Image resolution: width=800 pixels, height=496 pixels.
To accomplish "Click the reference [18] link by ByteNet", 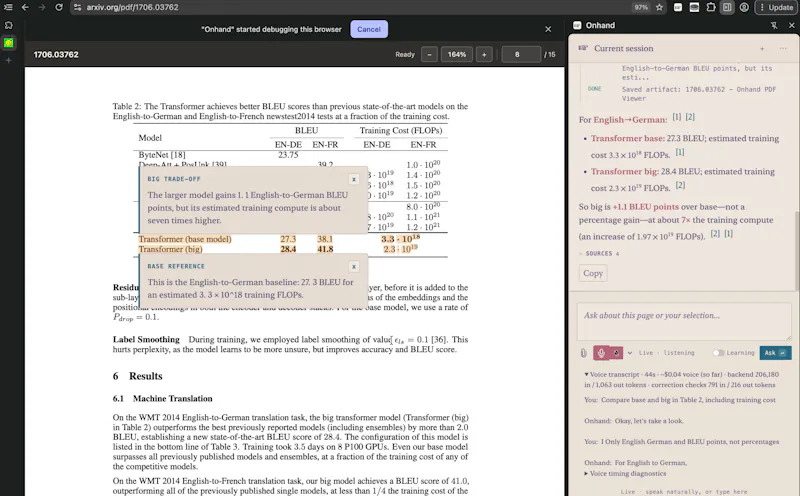I will (178, 155).
